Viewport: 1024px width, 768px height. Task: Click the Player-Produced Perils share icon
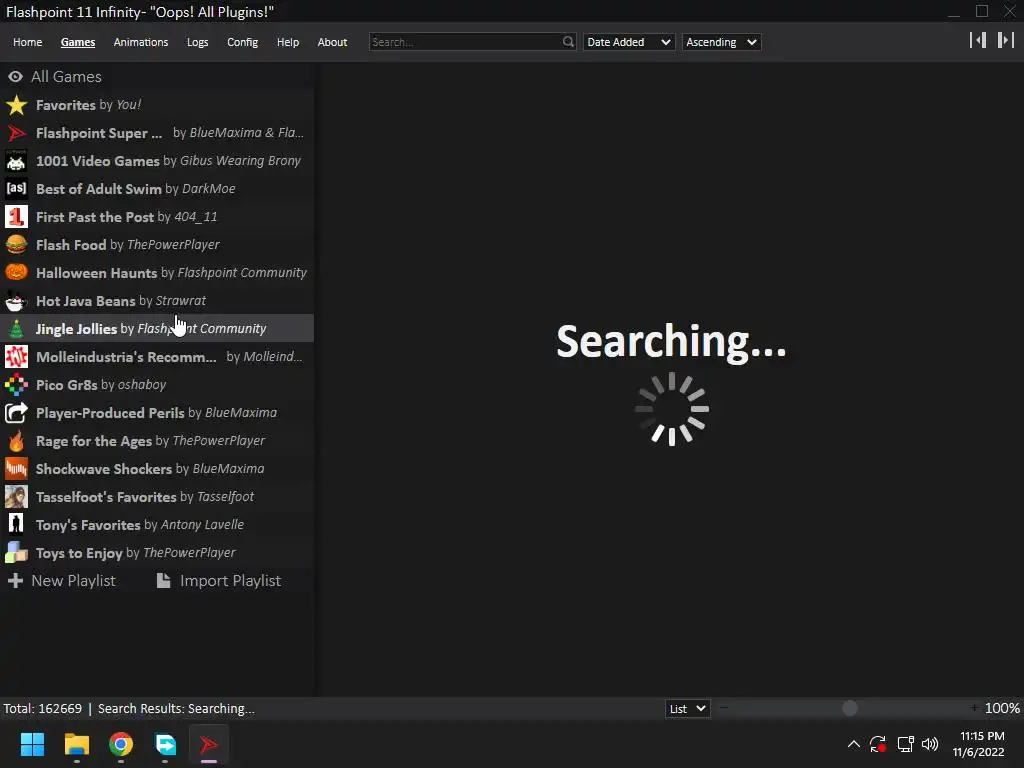click(x=16, y=413)
